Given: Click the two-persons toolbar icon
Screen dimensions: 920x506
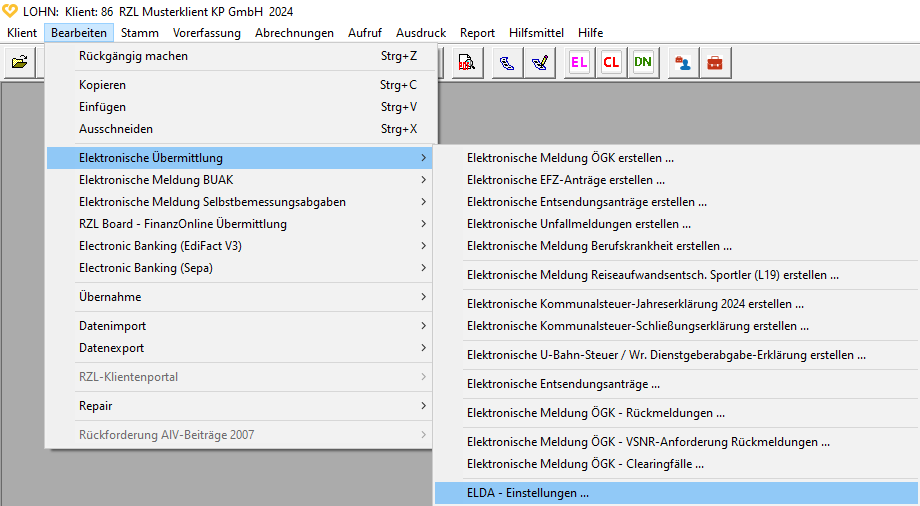Looking at the screenshot, I should 683,62.
